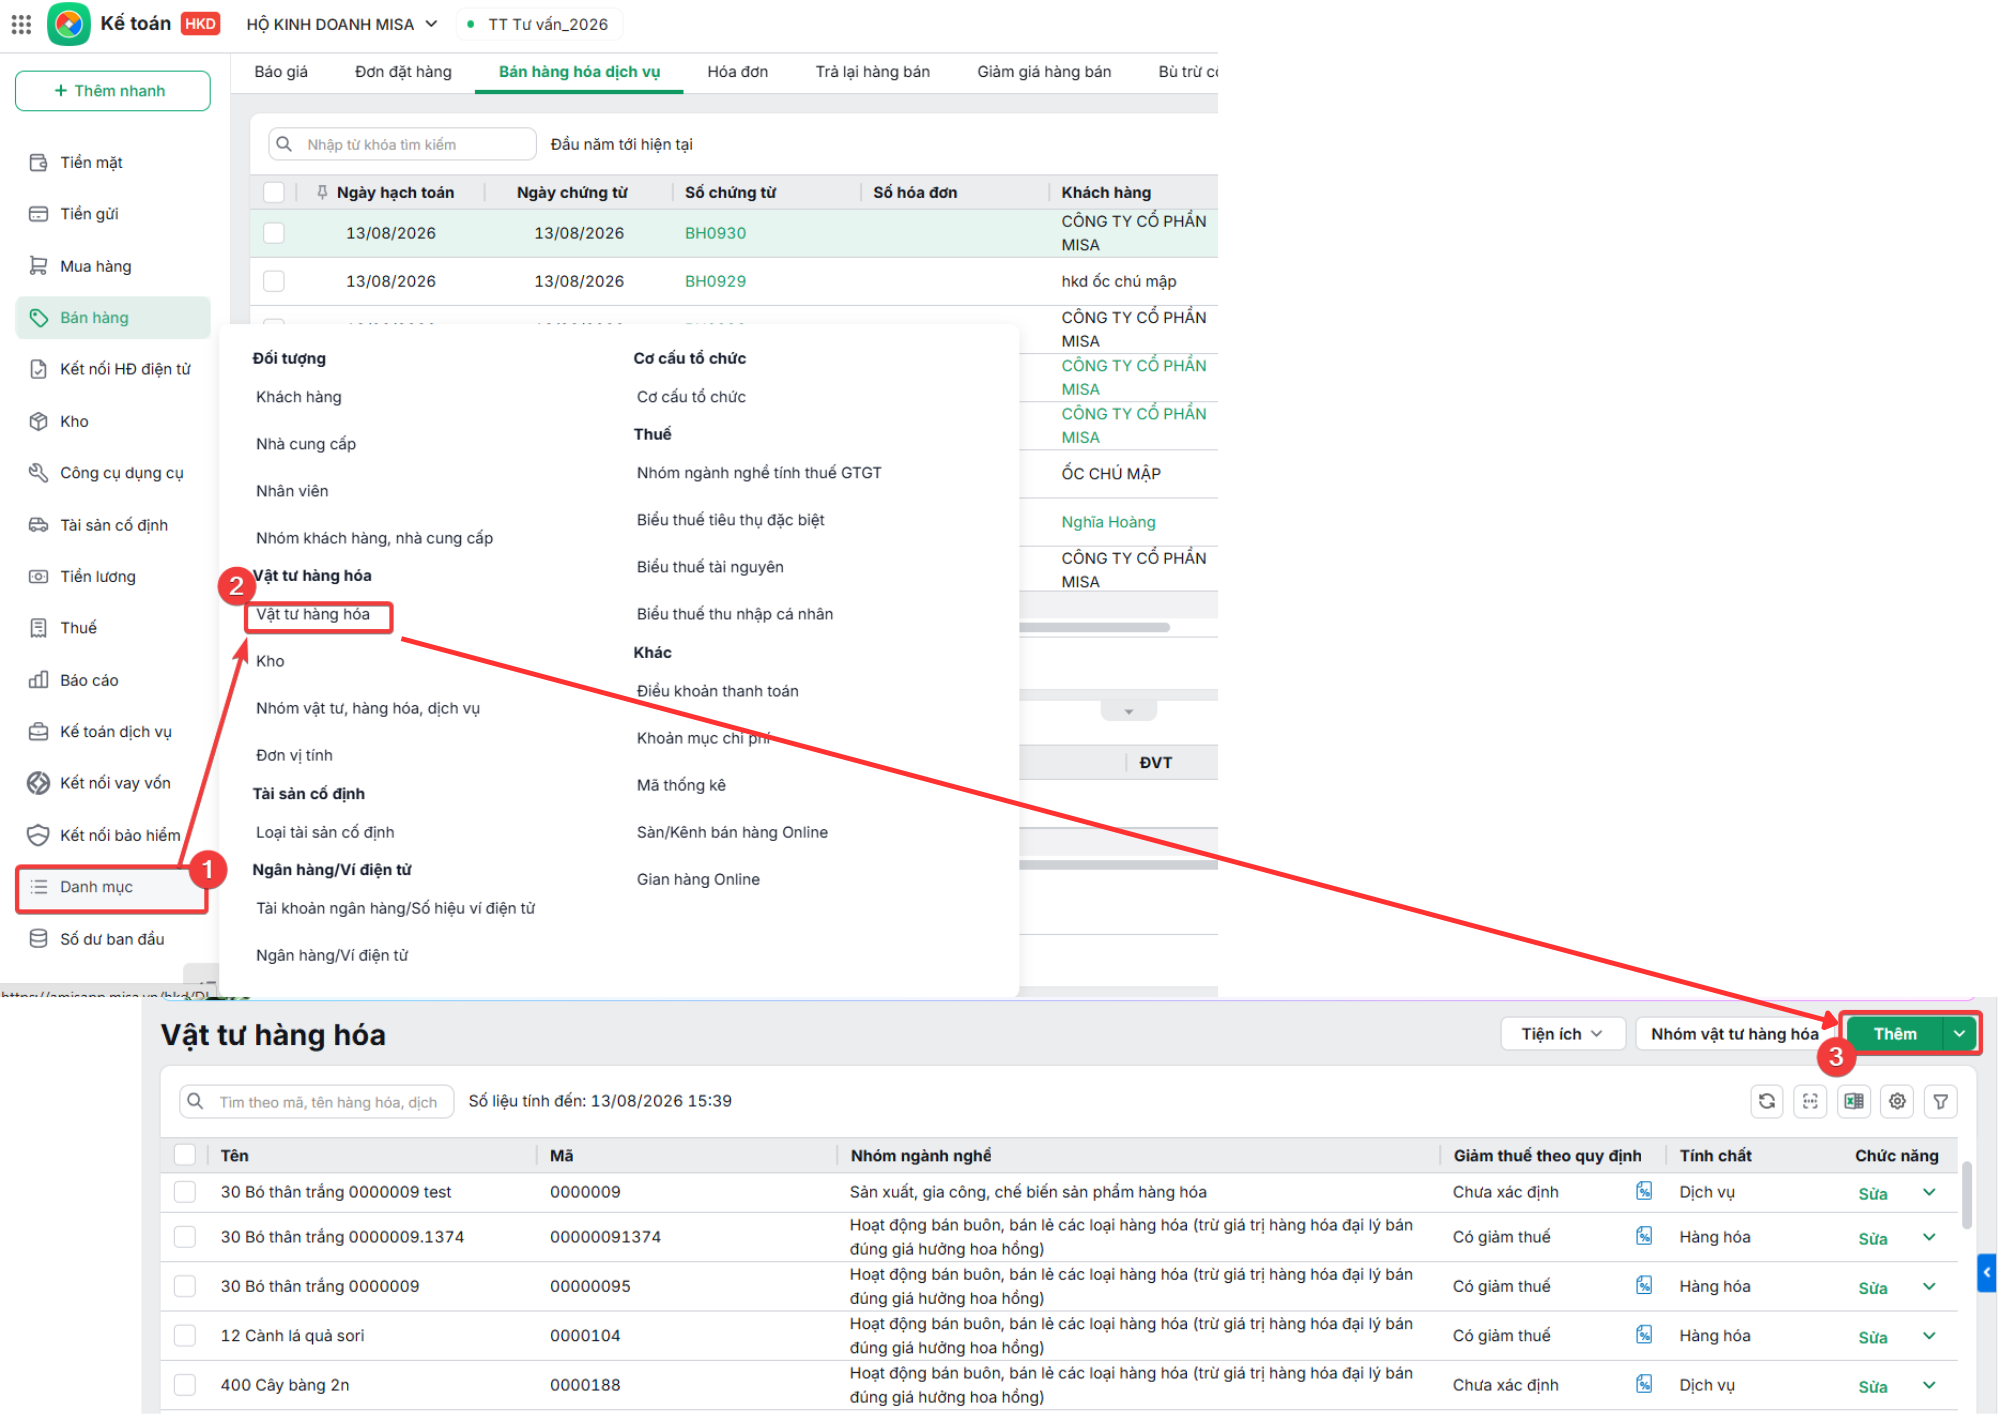Screen dimensions: 2000x1414
Task: Click the blue side panel collapse arrow
Action: [1987, 1273]
